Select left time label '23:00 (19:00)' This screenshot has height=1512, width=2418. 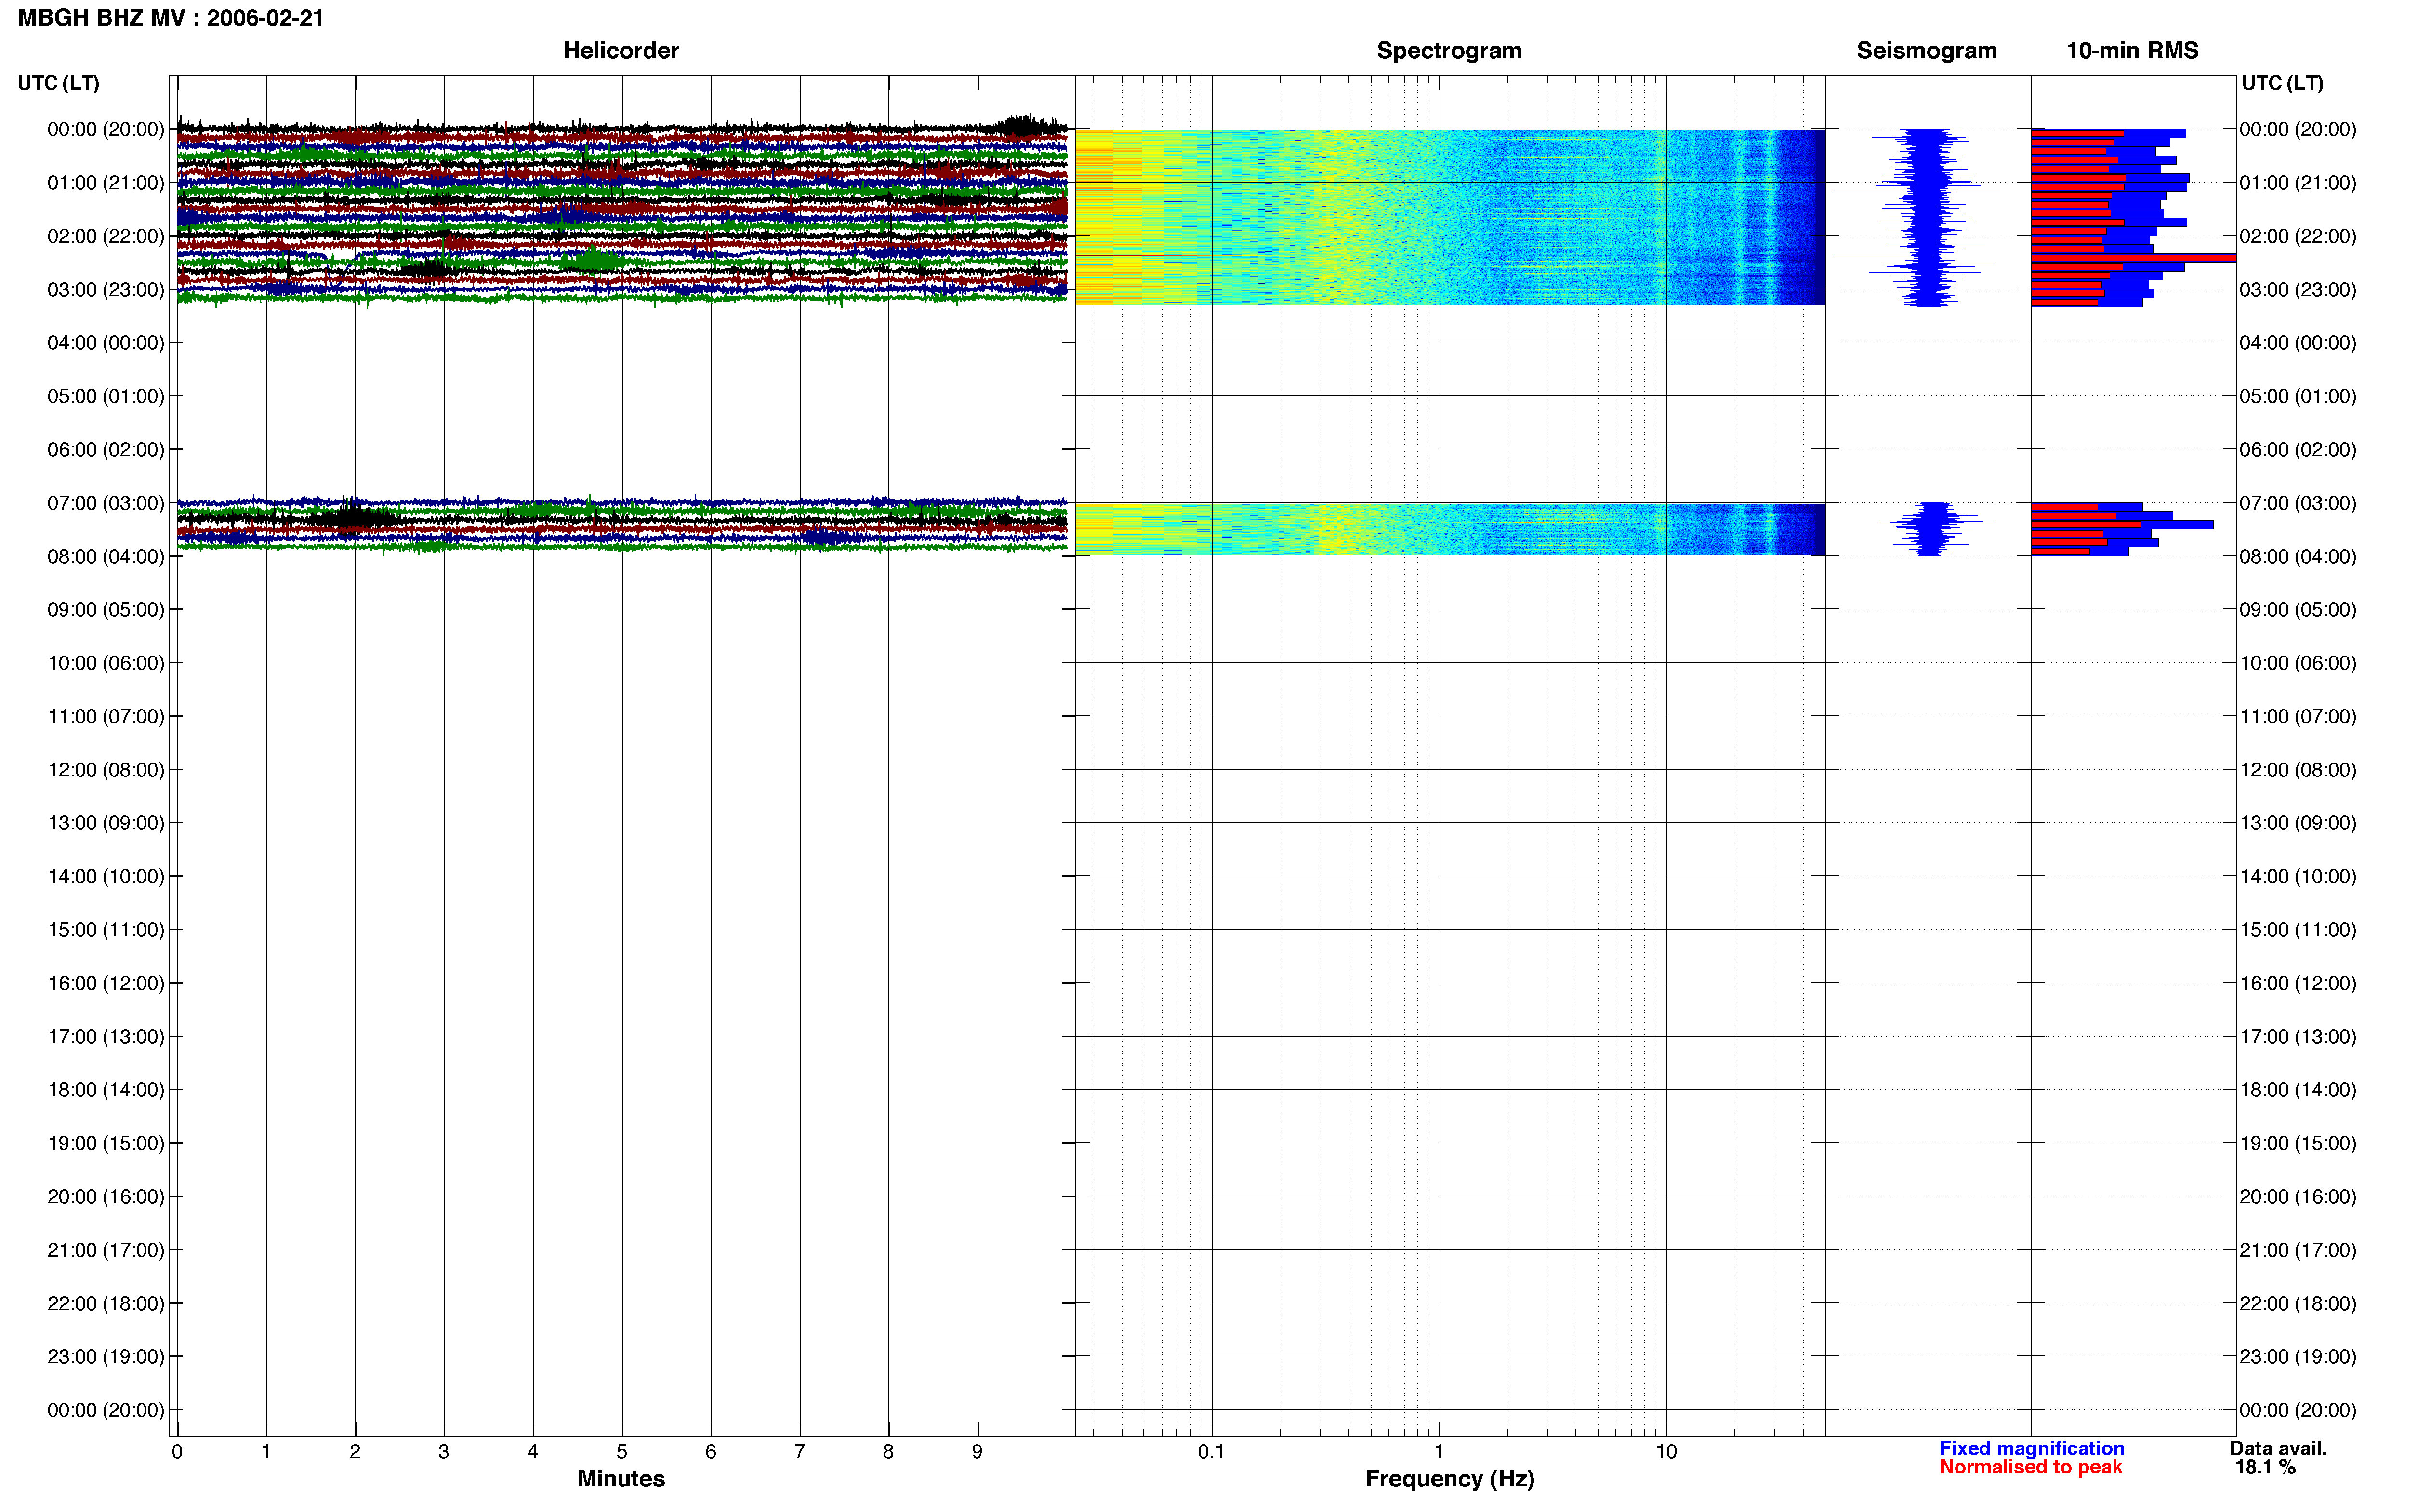point(106,1357)
